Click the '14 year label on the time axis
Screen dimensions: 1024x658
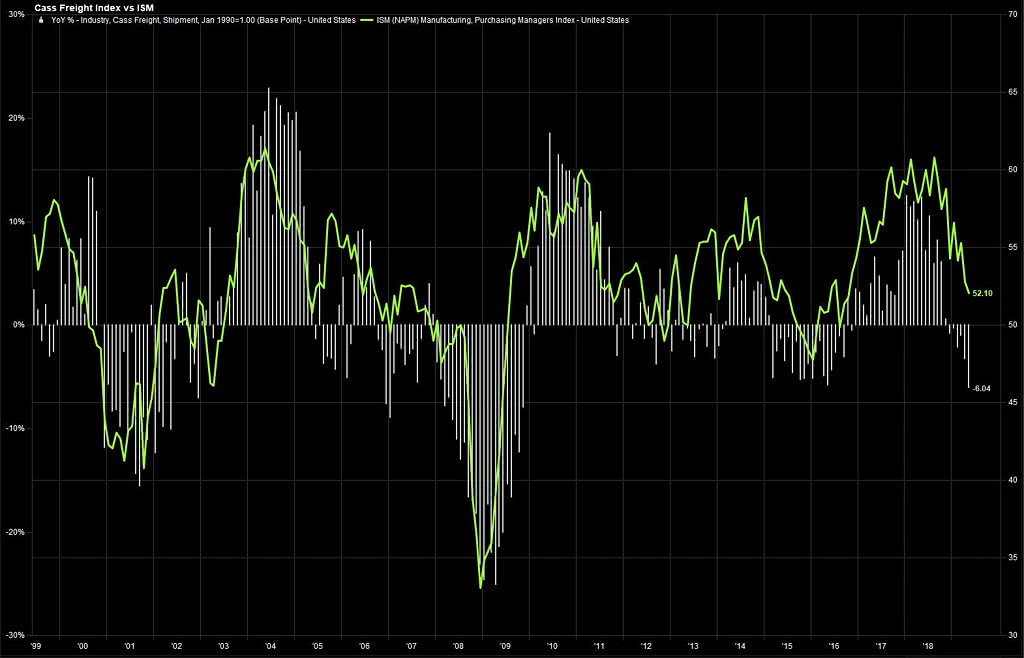pos(741,646)
